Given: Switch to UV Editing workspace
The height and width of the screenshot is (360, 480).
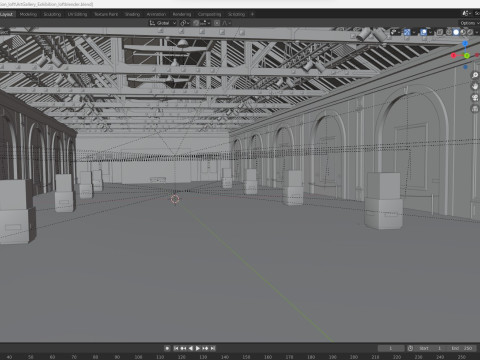Looking at the screenshot, I should pos(77,14).
